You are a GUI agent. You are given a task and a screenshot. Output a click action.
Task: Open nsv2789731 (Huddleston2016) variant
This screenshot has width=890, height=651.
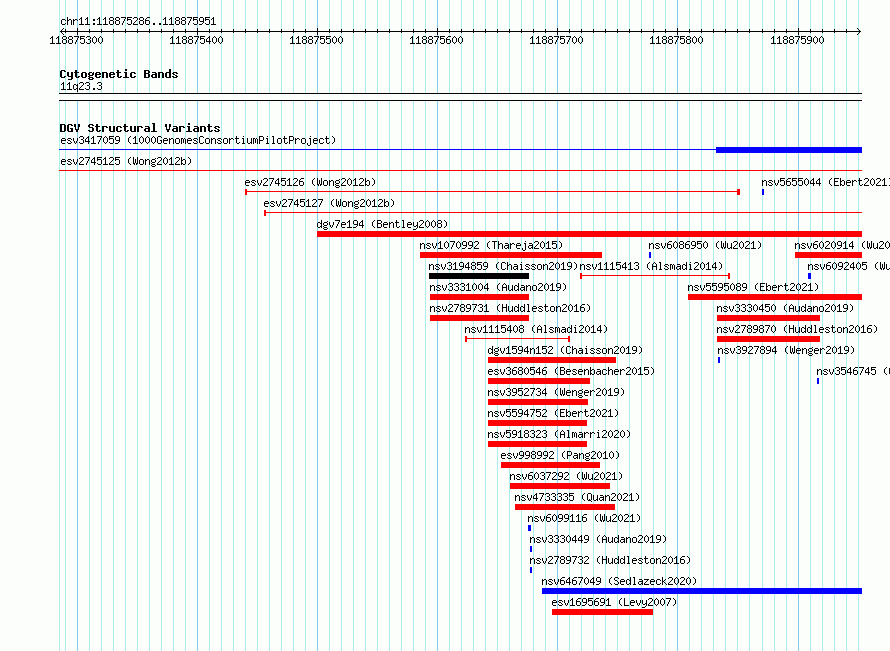510,308
